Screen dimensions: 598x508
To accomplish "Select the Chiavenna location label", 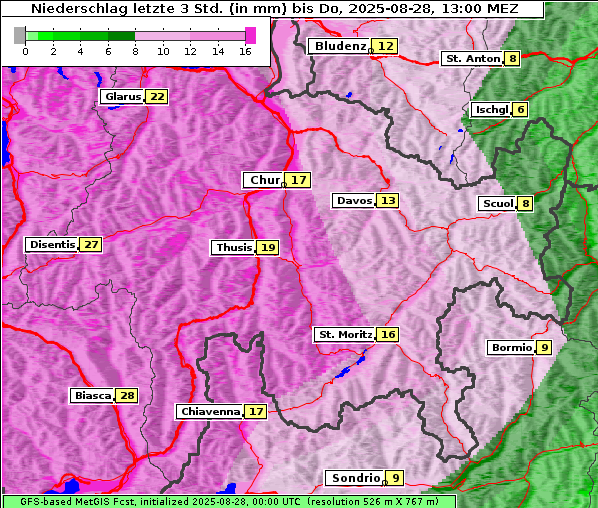I will pos(209,412).
